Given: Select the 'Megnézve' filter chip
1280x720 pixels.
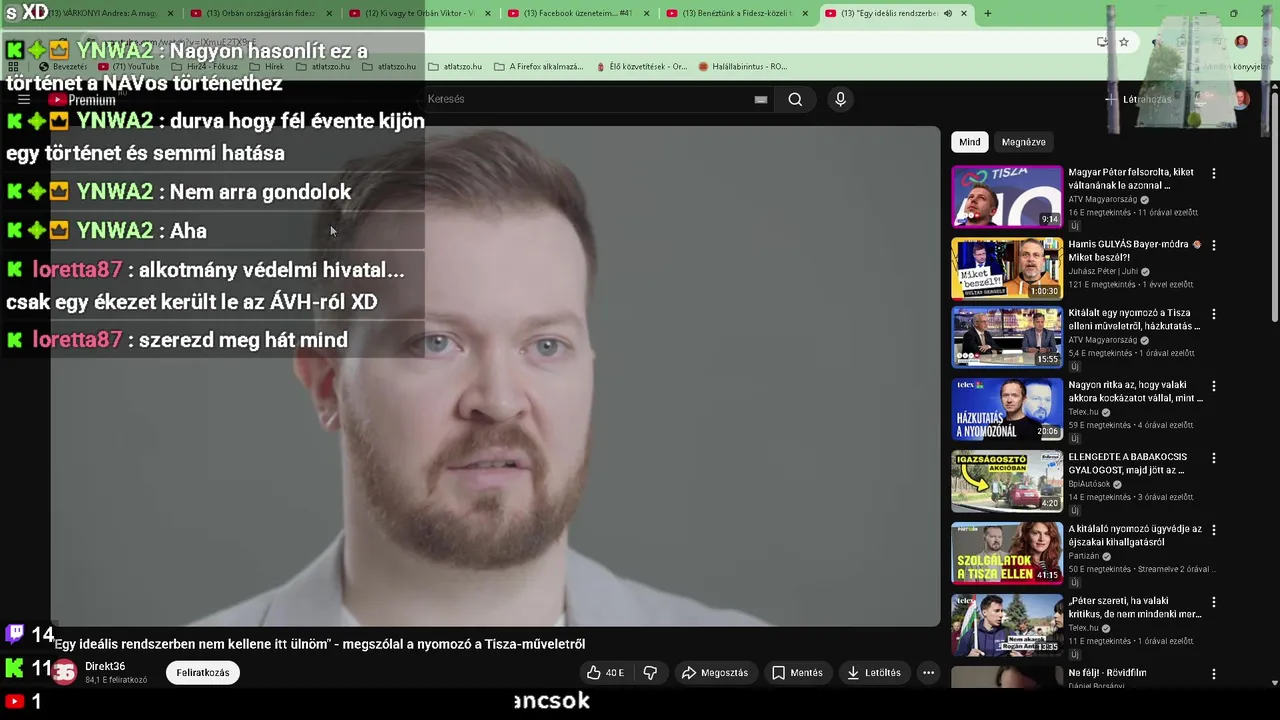Looking at the screenshot, I should click(1024, 142).
